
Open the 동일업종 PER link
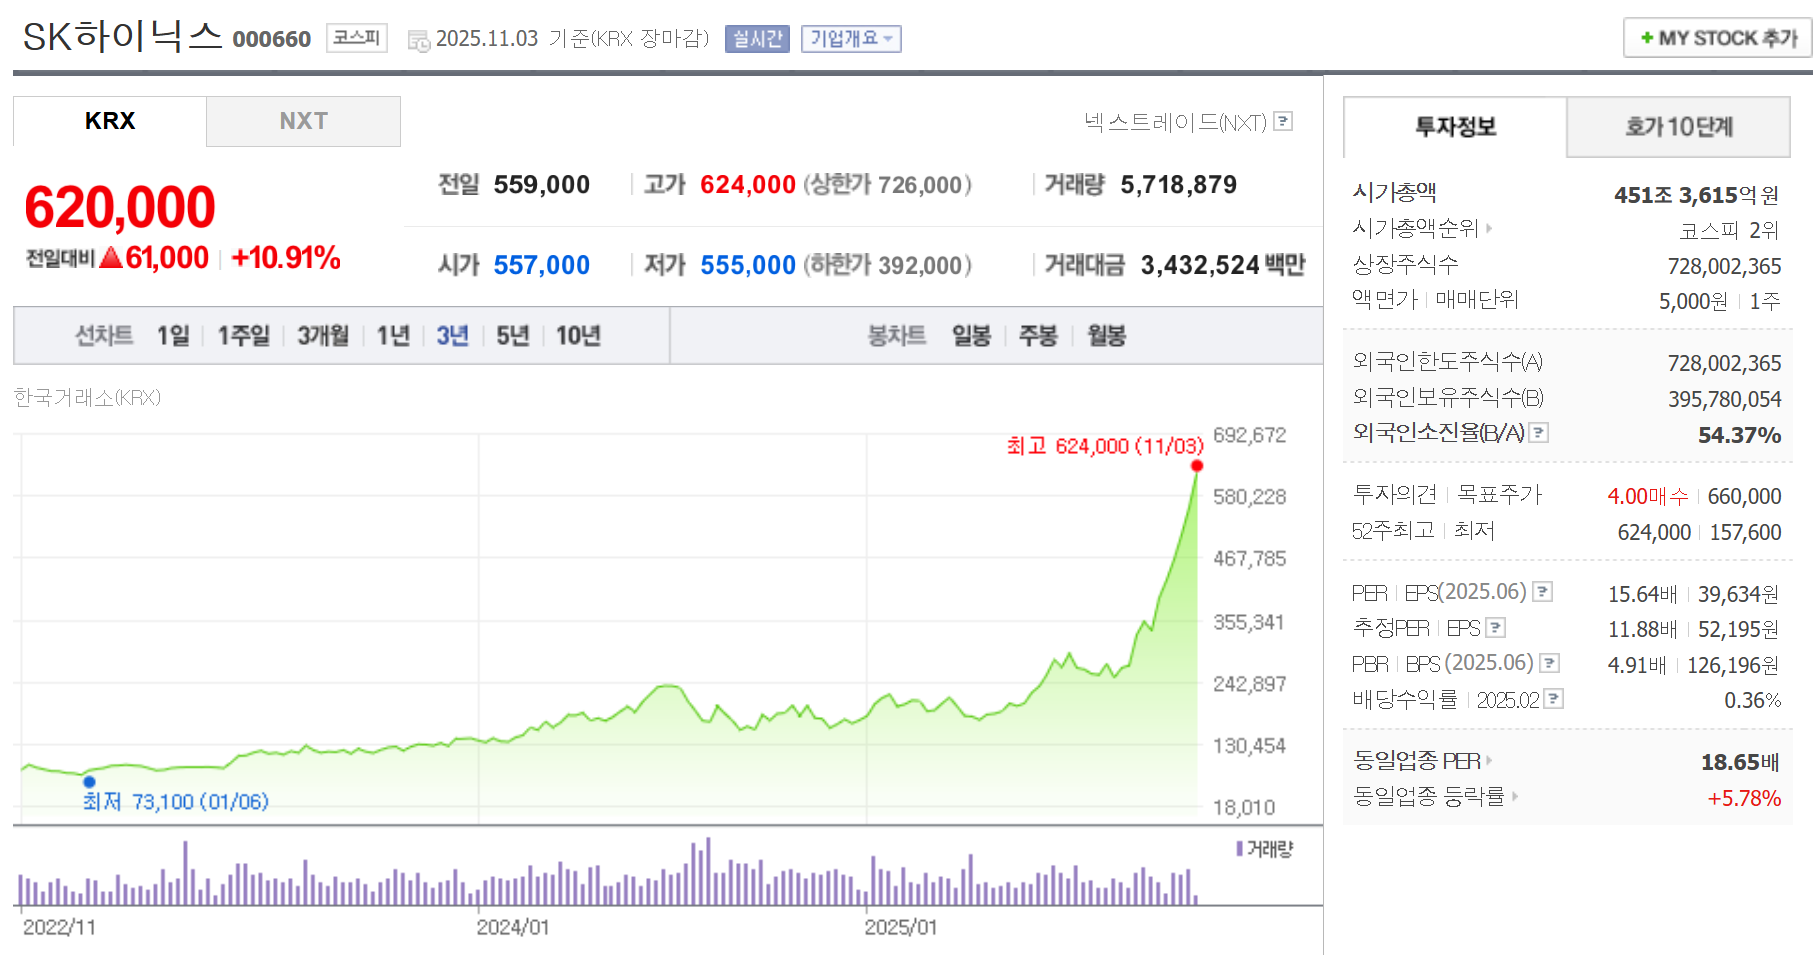click(x=1416, y=761)
